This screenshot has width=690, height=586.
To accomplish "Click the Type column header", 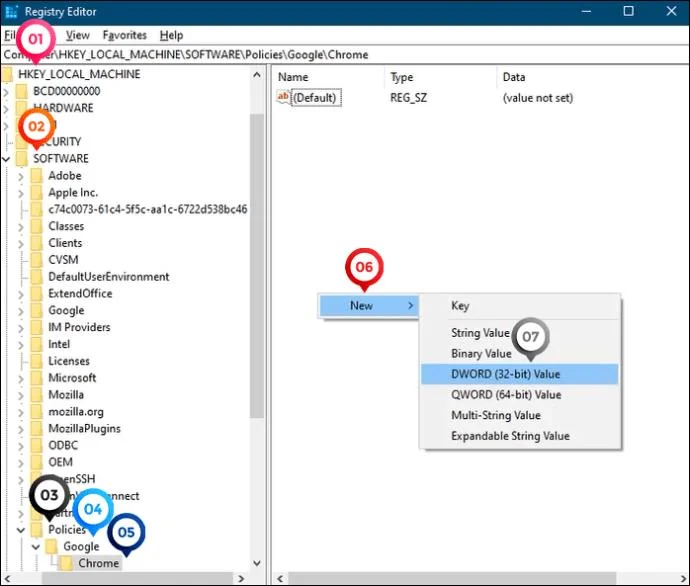I will [402, 77].
